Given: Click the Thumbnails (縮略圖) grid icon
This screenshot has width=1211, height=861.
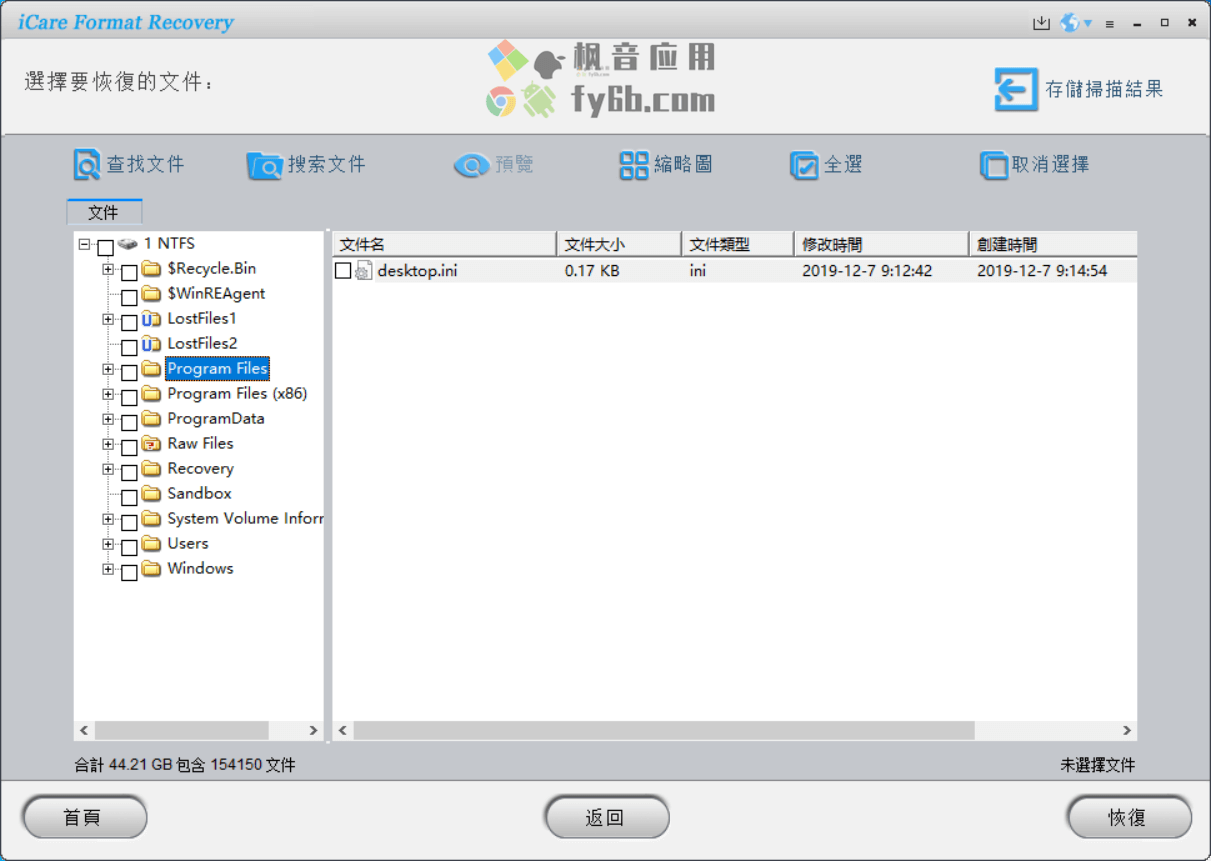Looking at the screenshot, I should point(634,165).
